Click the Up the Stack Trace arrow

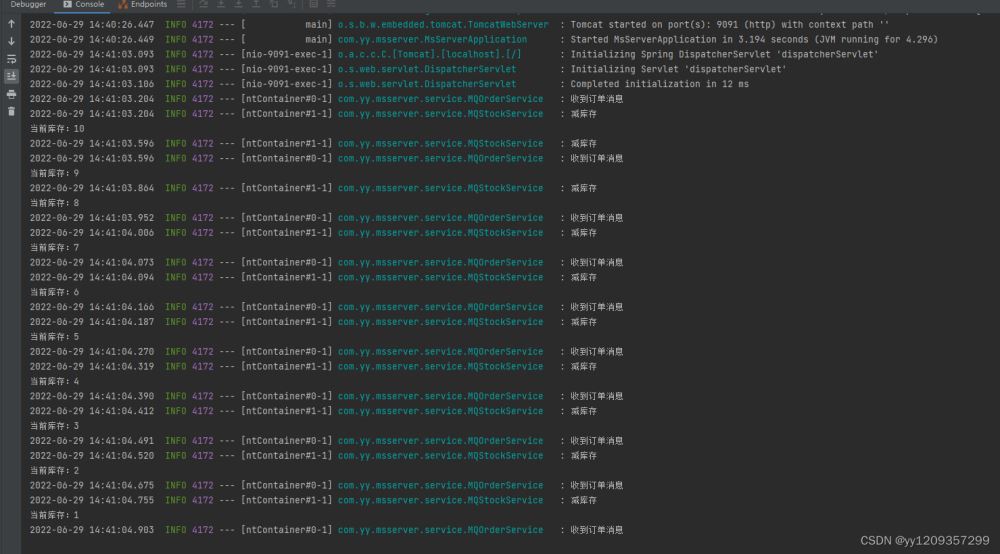click(11, 23)
